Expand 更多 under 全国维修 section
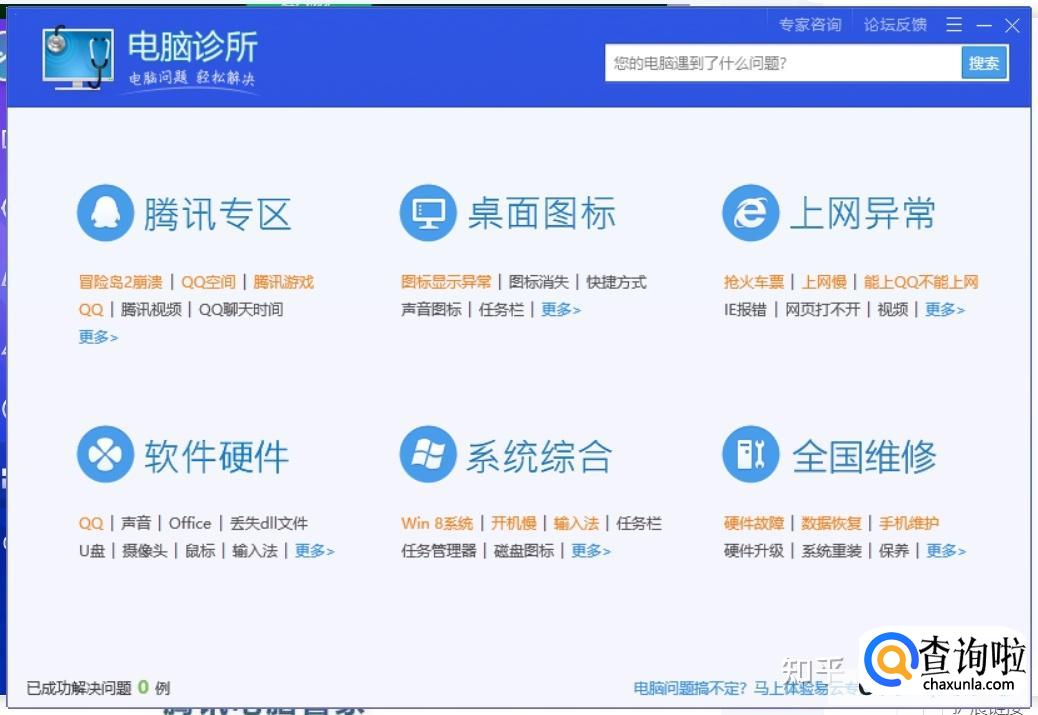Viewport: 1038px width, 715px height. coord(946,550)
